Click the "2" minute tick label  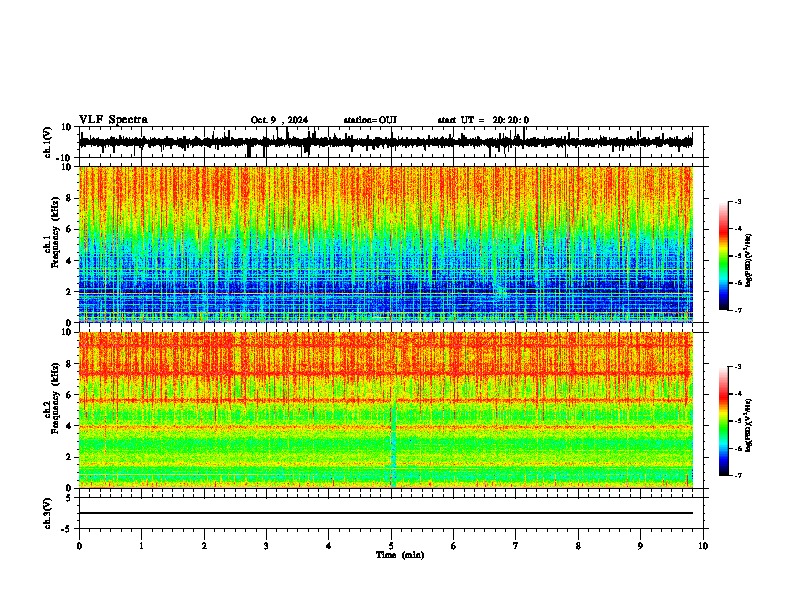(x=204, y=546)
